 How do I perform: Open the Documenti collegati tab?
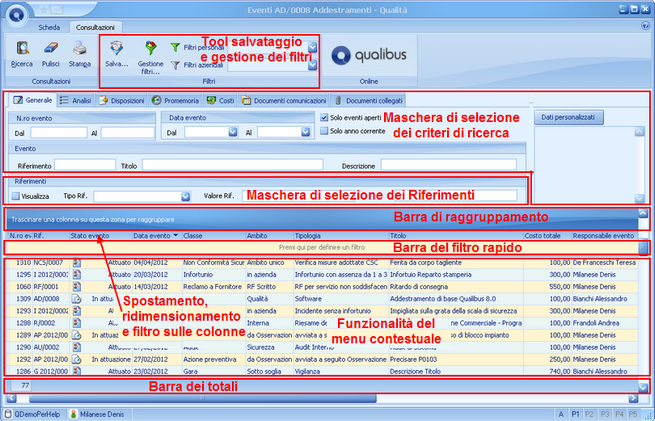coord(368,101)
